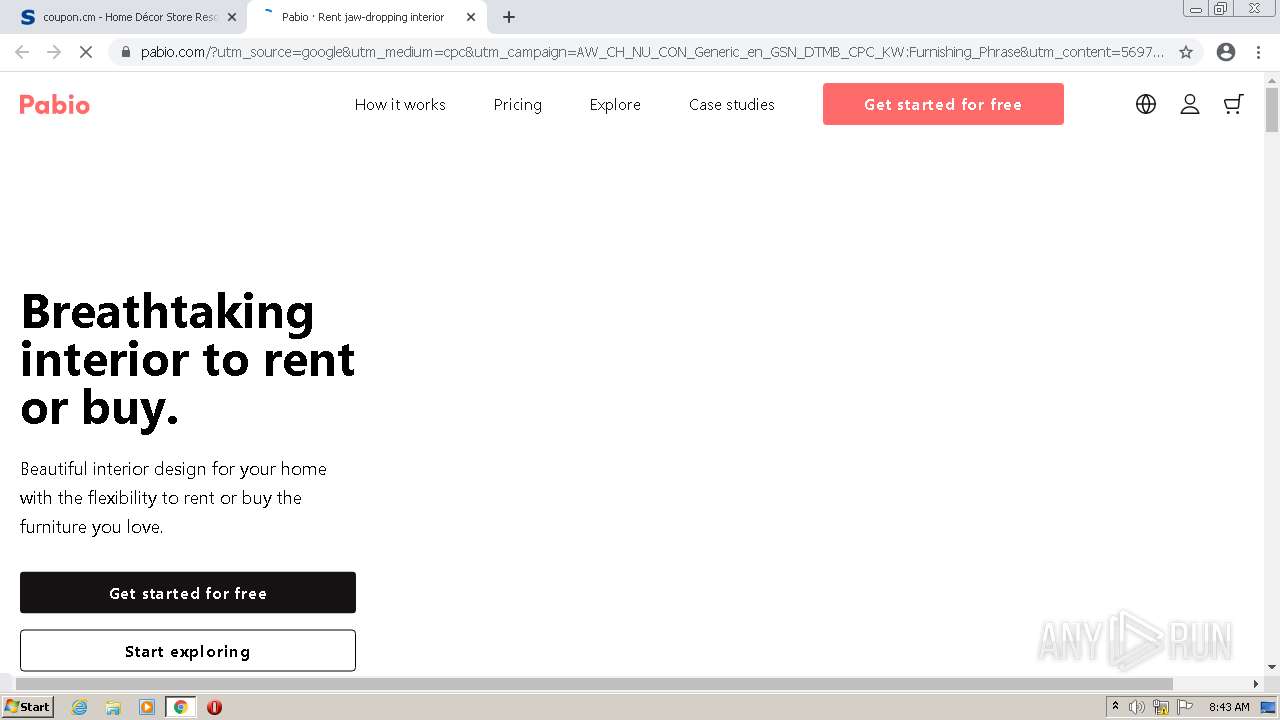Show hidden tray icons arrow
Screen dimensions: 1280x720
[x=1115, y=706]
